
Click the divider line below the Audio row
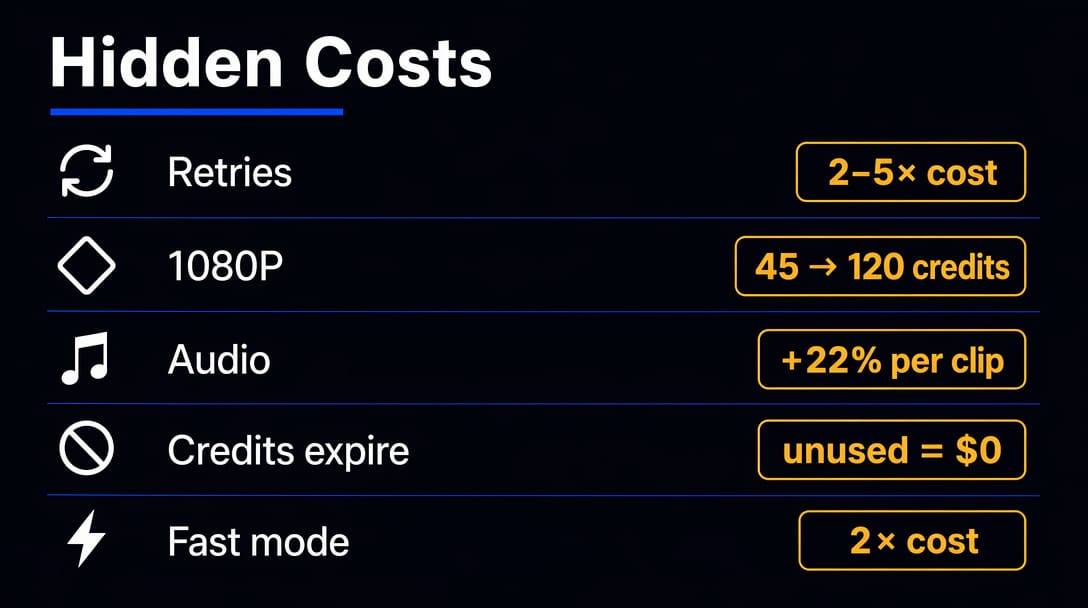tap(544, 404)
